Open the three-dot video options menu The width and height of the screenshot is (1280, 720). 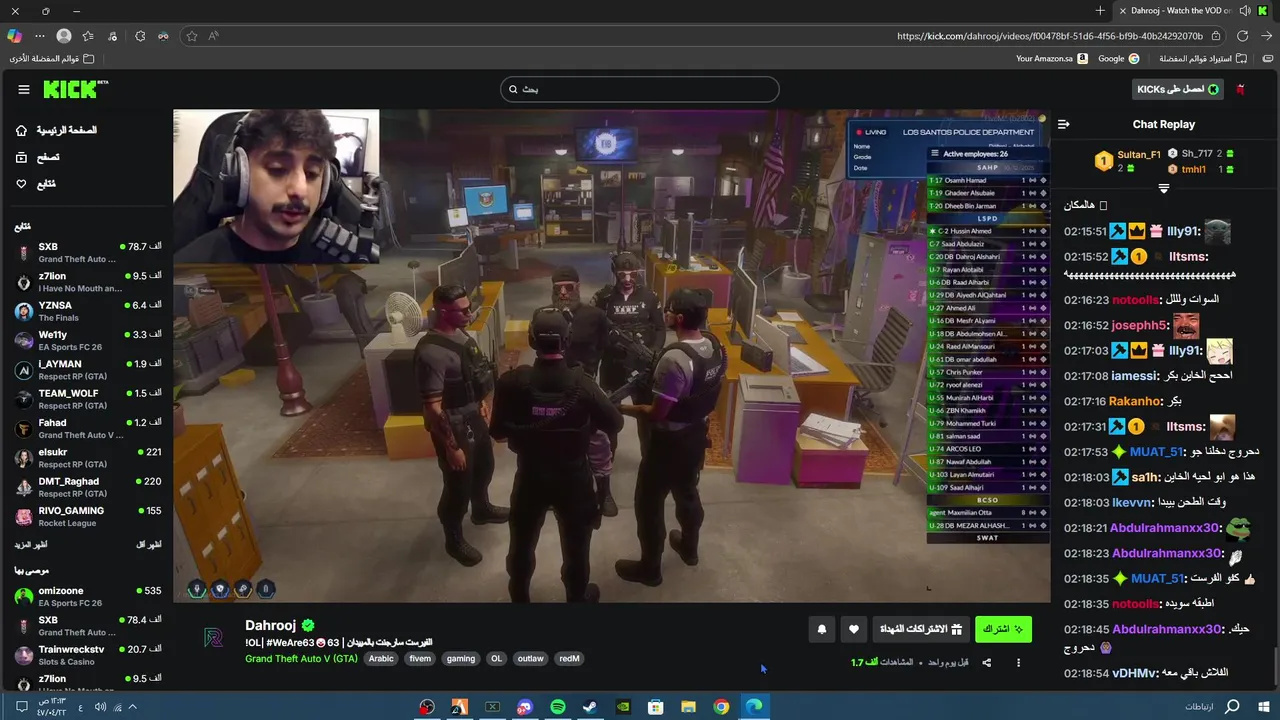pyautogui.click(x=1018, y=662)
